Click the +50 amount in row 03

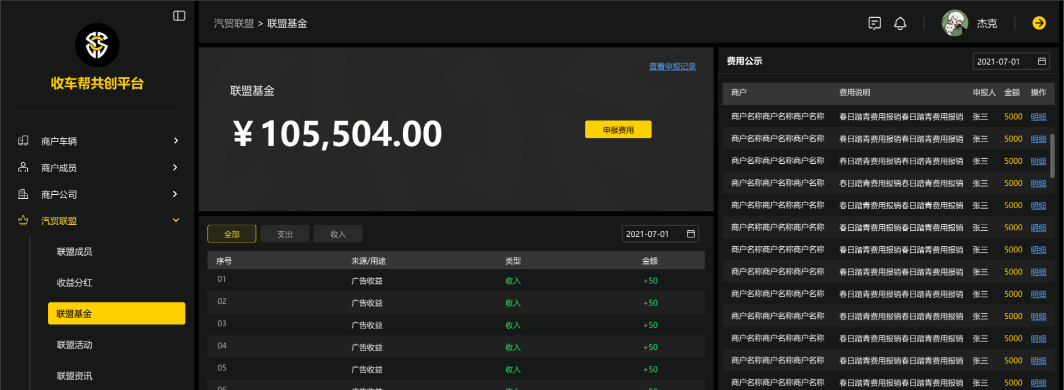(650, 325)
